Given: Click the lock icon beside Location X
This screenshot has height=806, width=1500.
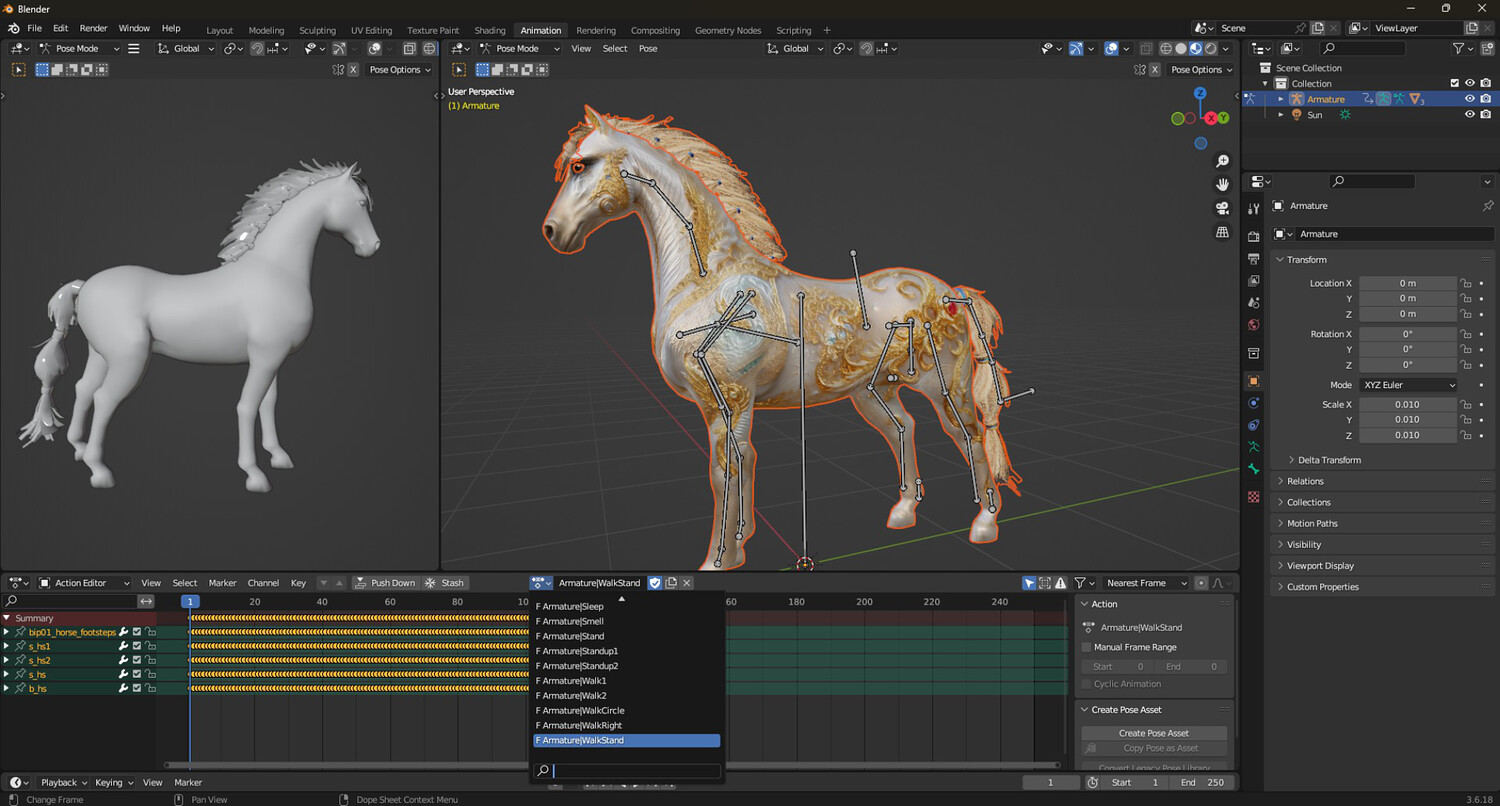Looking at the screenshot, I should [1466, 284].
